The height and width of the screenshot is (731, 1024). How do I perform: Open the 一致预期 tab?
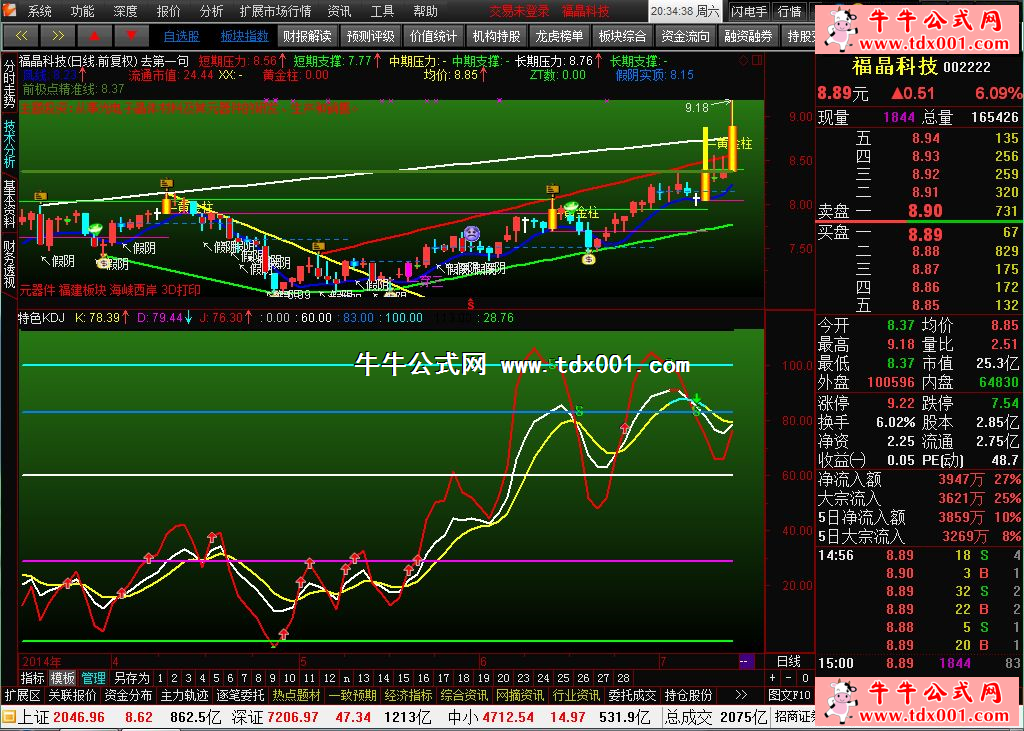coord(353,695)
